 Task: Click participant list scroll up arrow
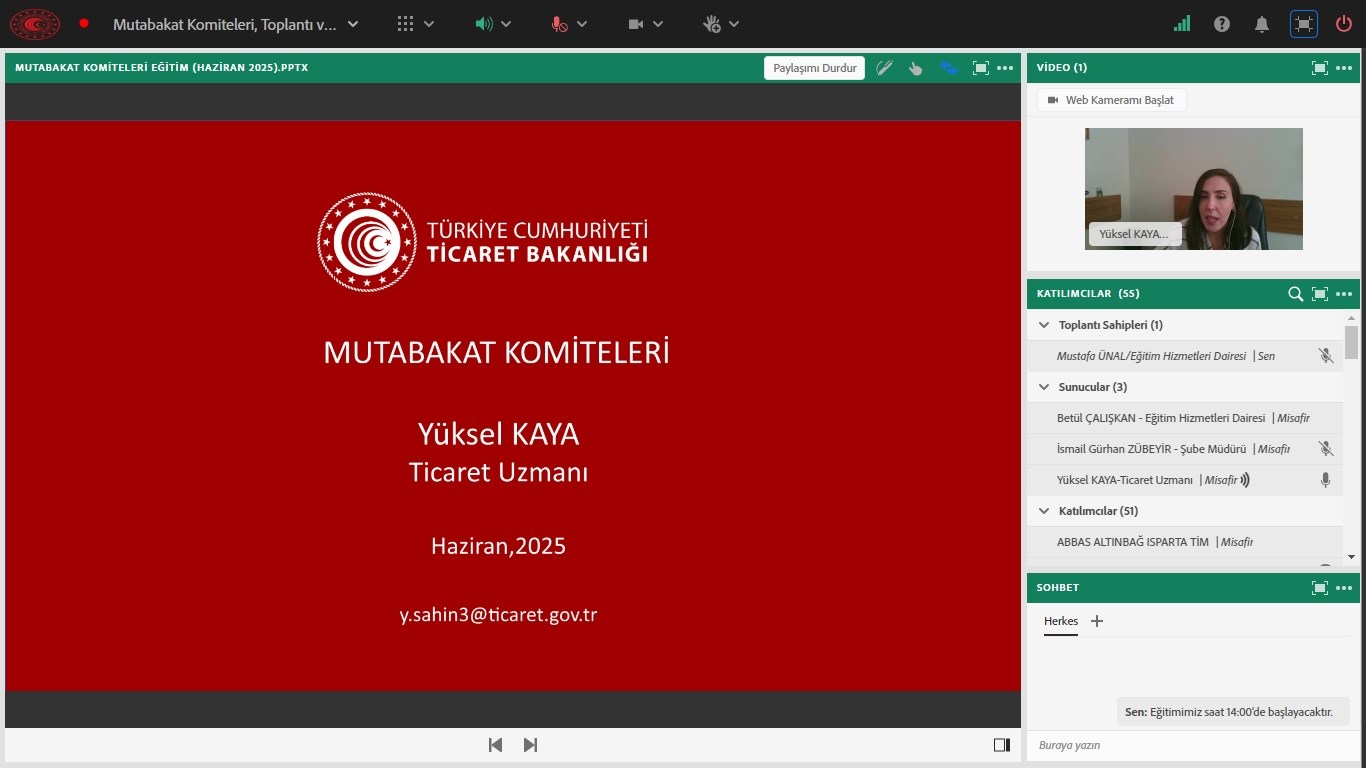[1351, 317]
